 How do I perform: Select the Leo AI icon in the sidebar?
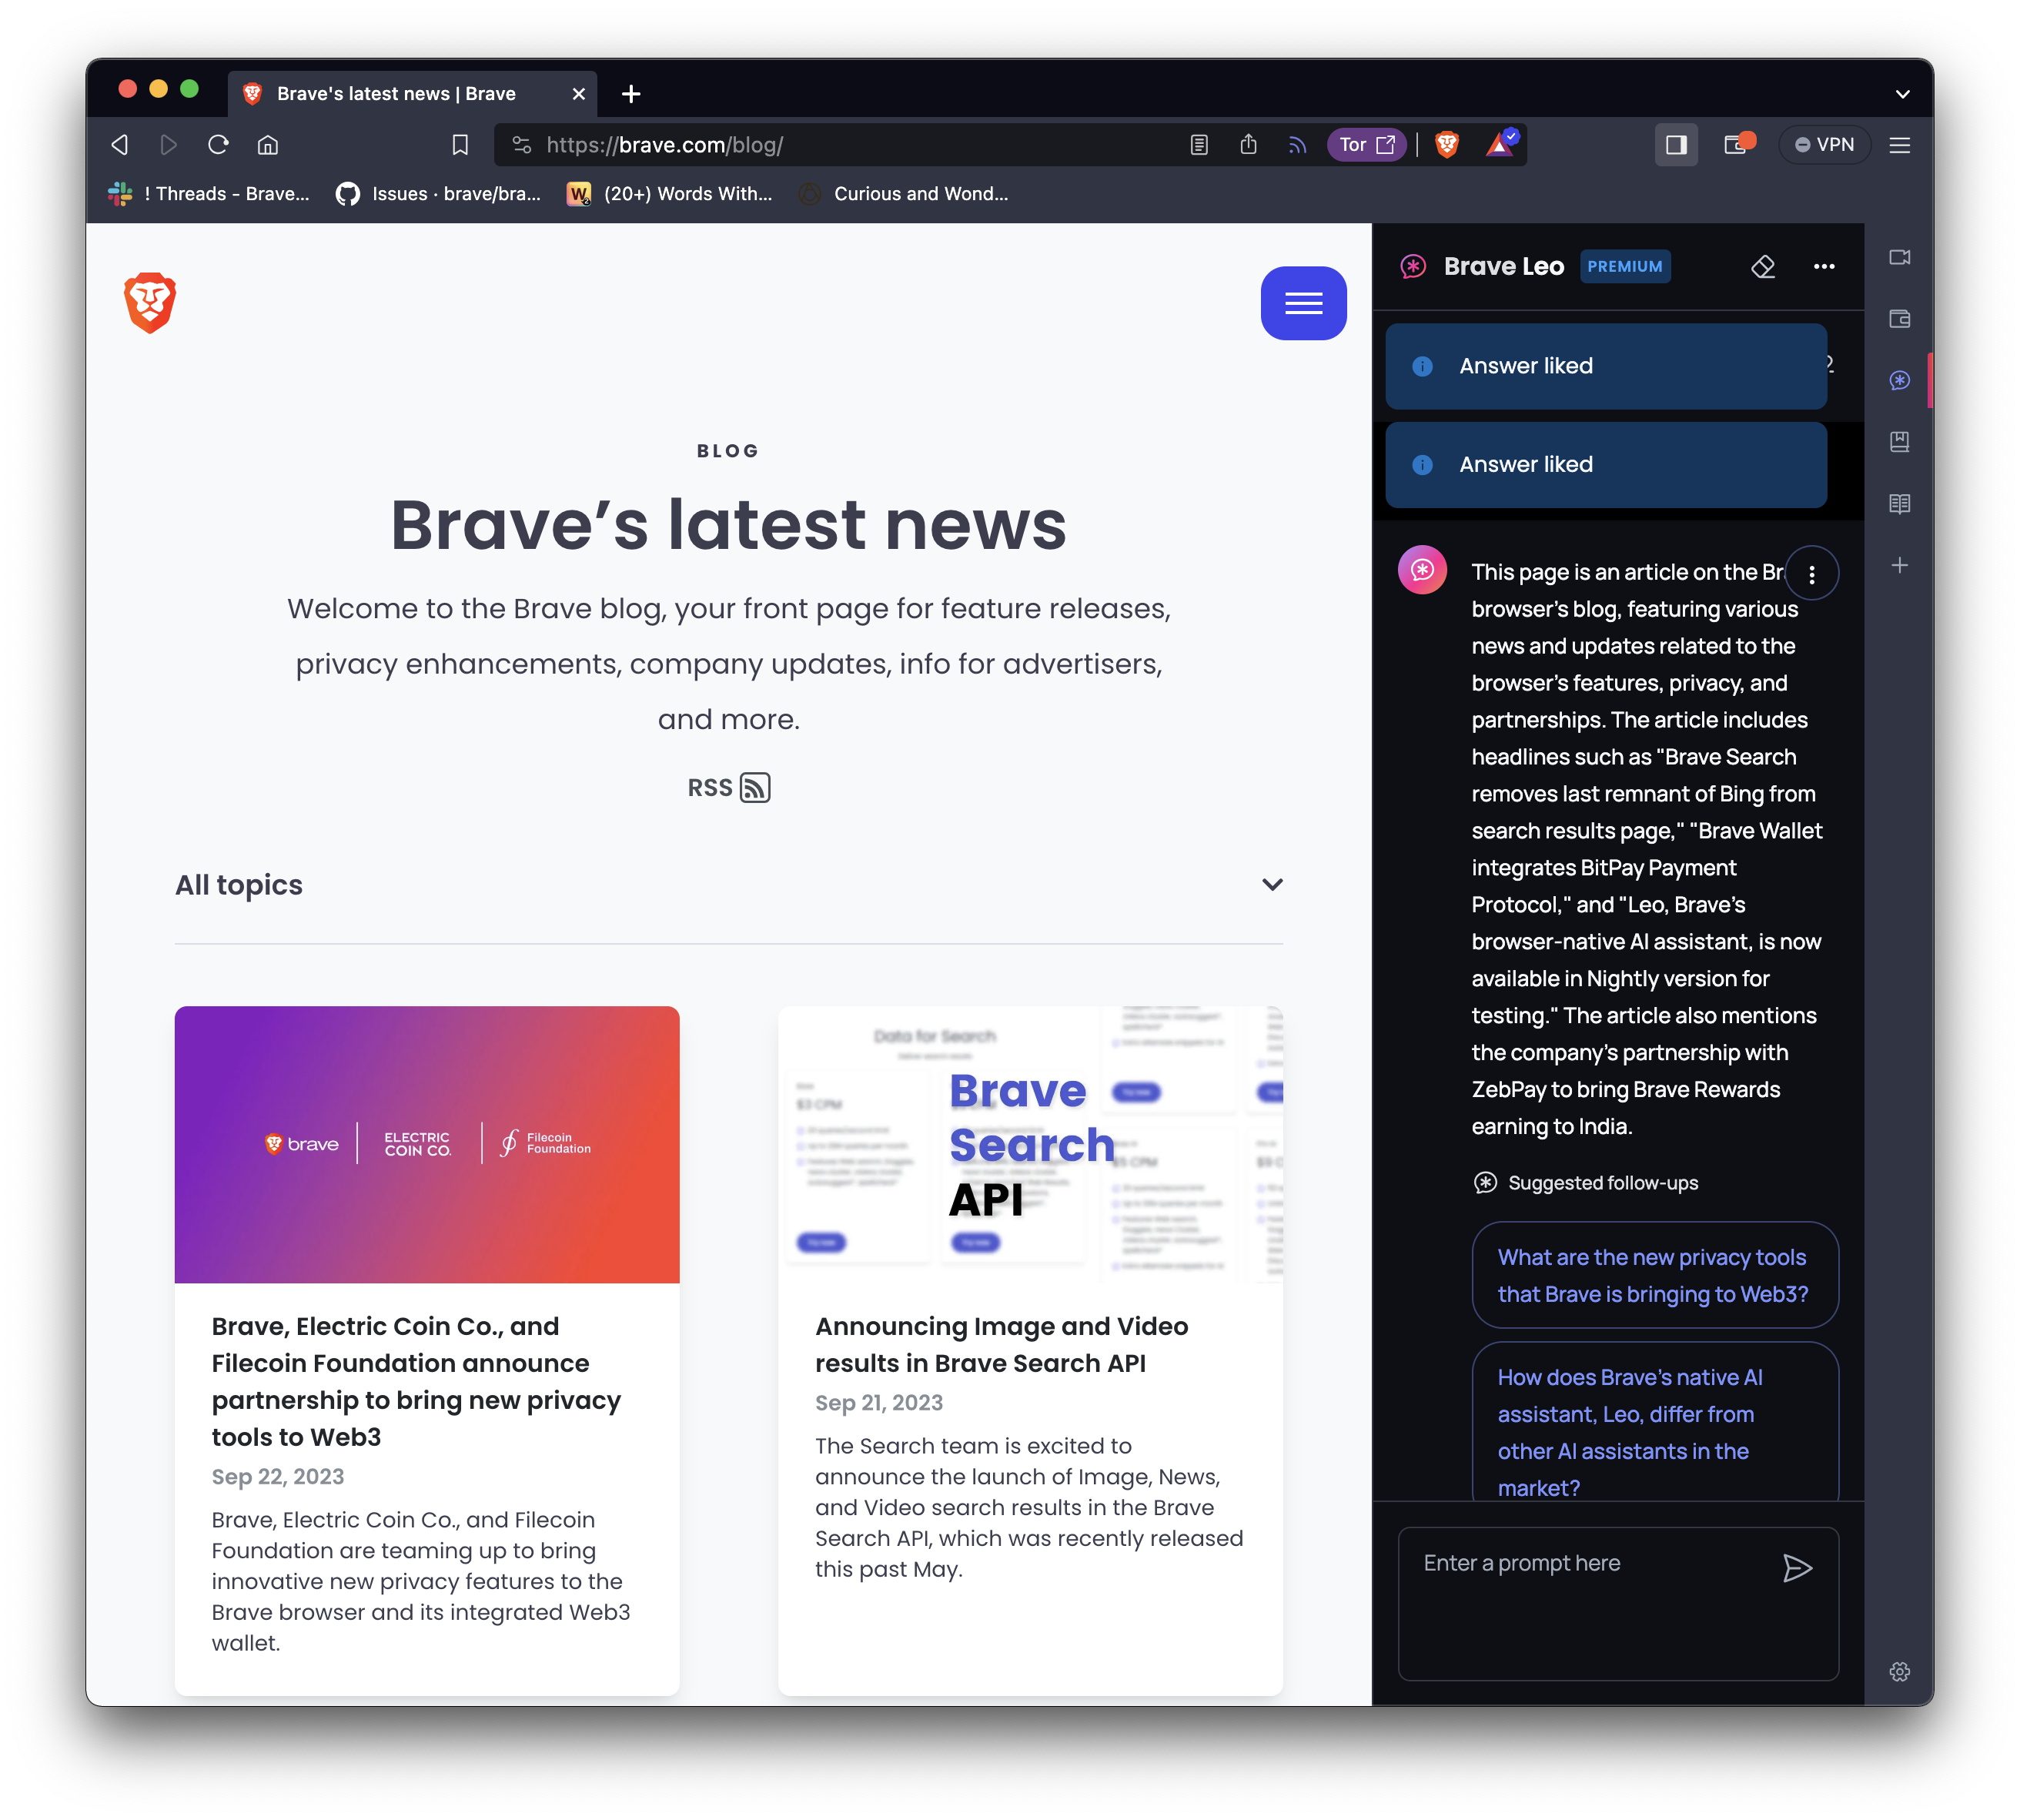click(x=1899, y=380)
